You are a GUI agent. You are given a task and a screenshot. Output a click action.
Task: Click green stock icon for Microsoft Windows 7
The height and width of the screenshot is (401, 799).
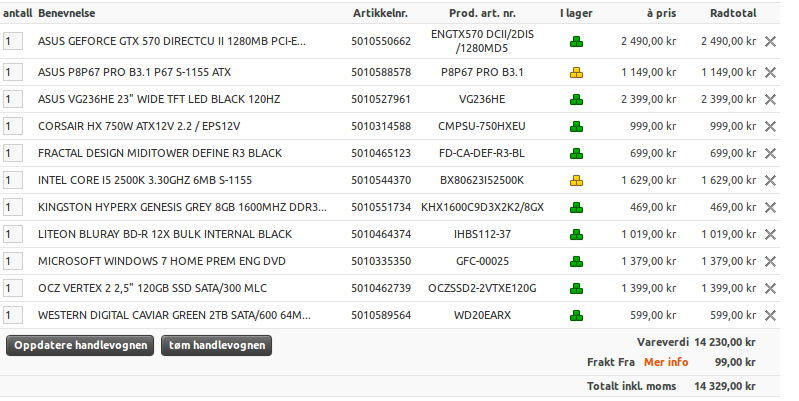(576, 262)
